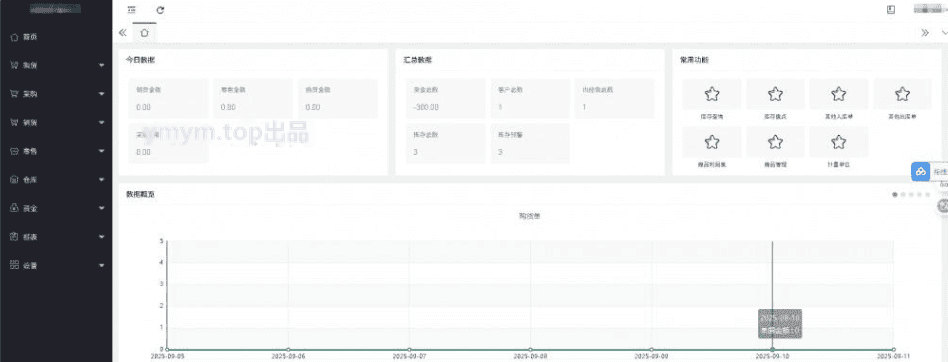The width and height of the screenshot is (948, 362).
Task: Click the 零售金额 card in 今日数据
Action: tap(253, 99)
